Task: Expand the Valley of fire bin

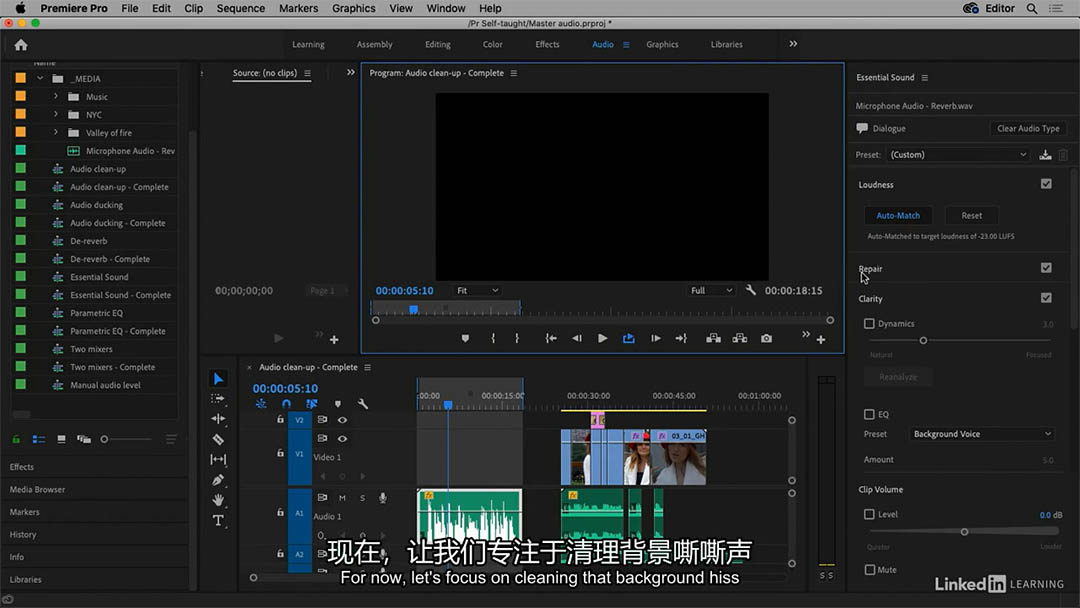Action: pos(56,132)
